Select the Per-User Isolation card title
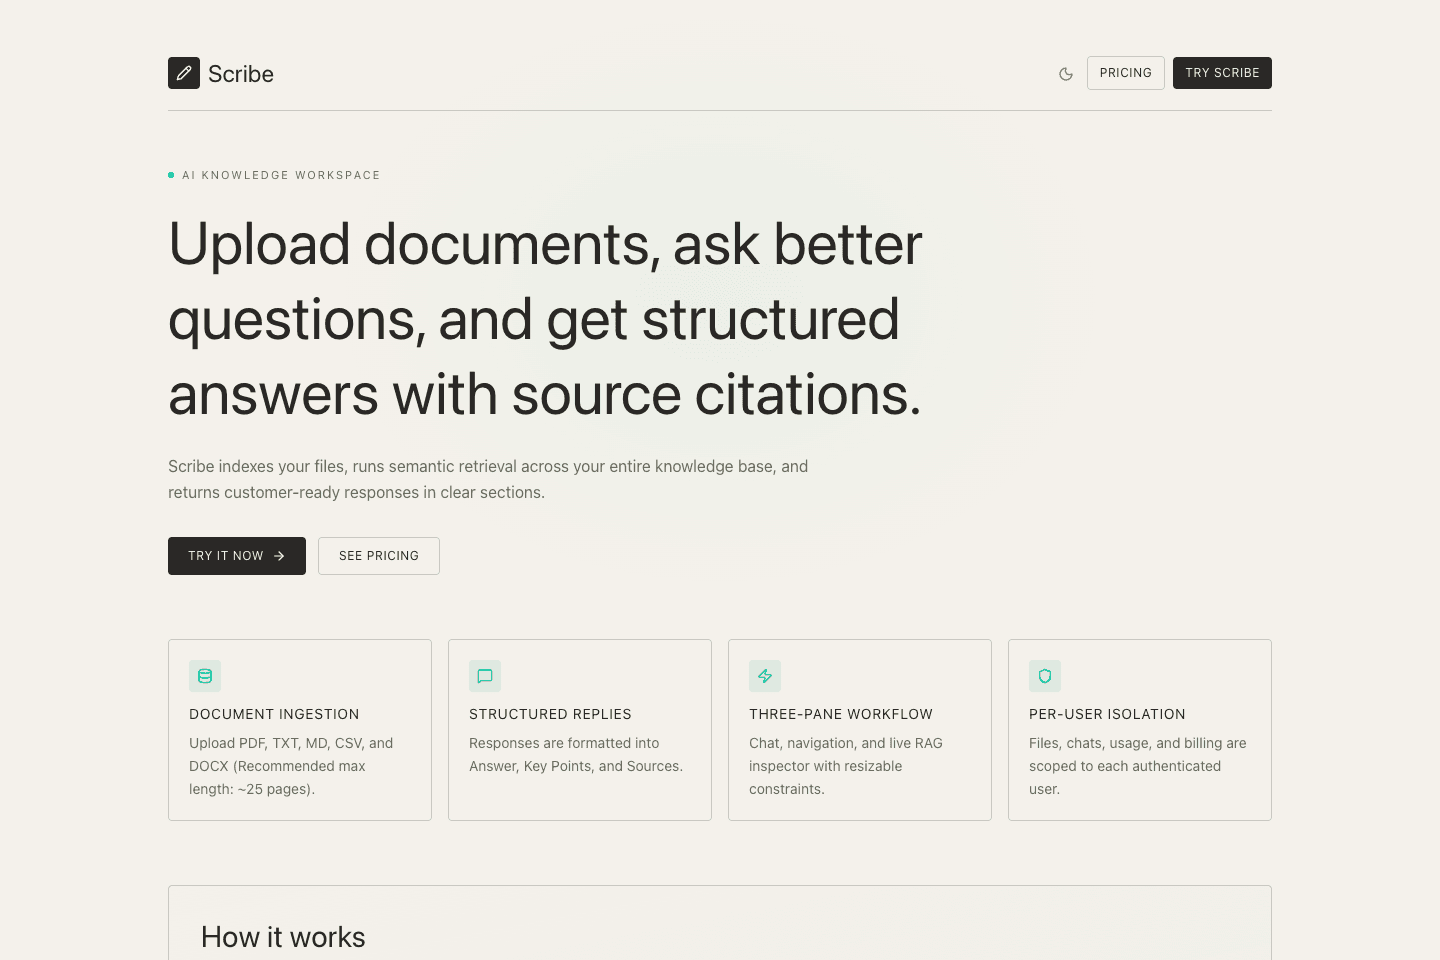 (1107, 714)
